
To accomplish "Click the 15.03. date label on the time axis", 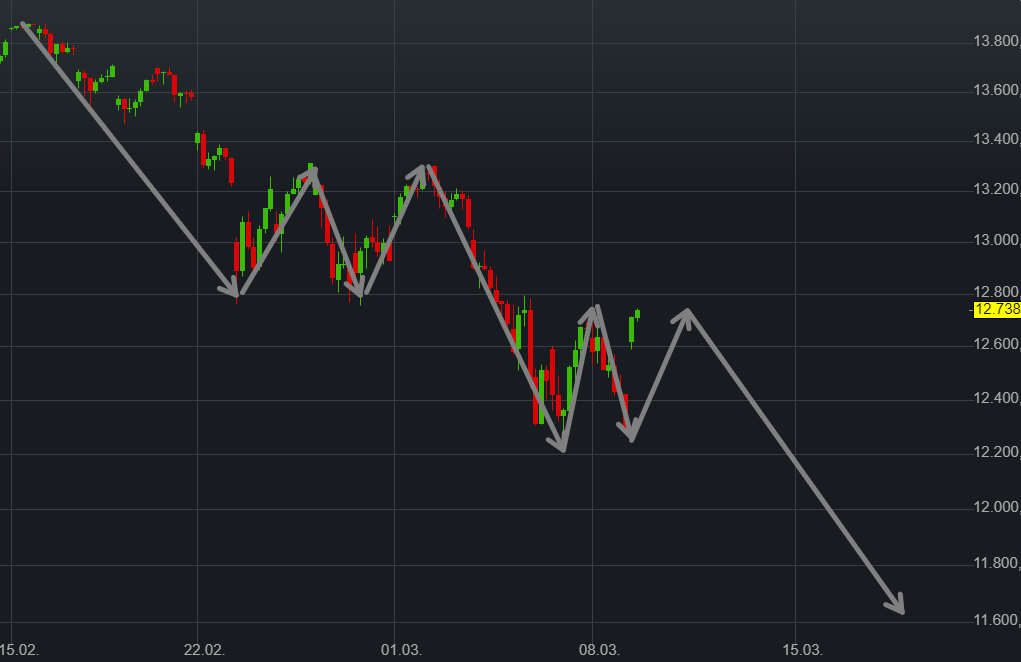I will tap(800, 649).
